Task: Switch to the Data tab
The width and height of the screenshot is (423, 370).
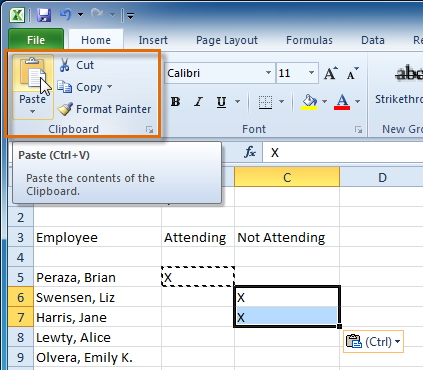Action: 373,40
